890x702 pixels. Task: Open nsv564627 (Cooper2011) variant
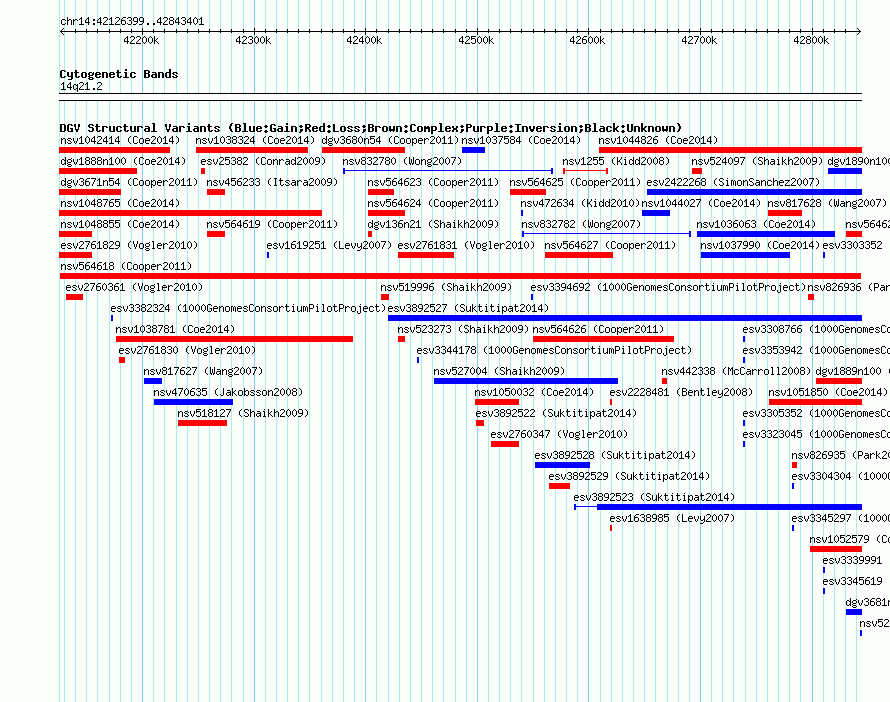coord(610,245)
